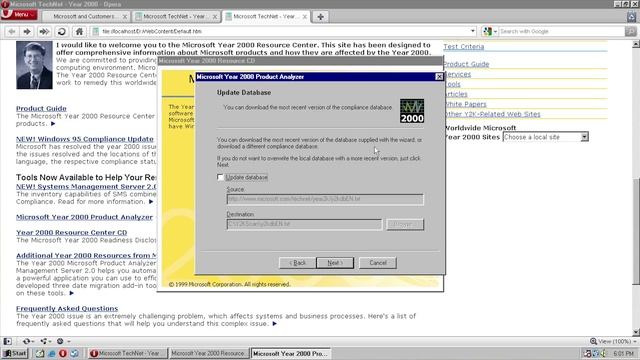Expand the address bar history dropdown

473,31
